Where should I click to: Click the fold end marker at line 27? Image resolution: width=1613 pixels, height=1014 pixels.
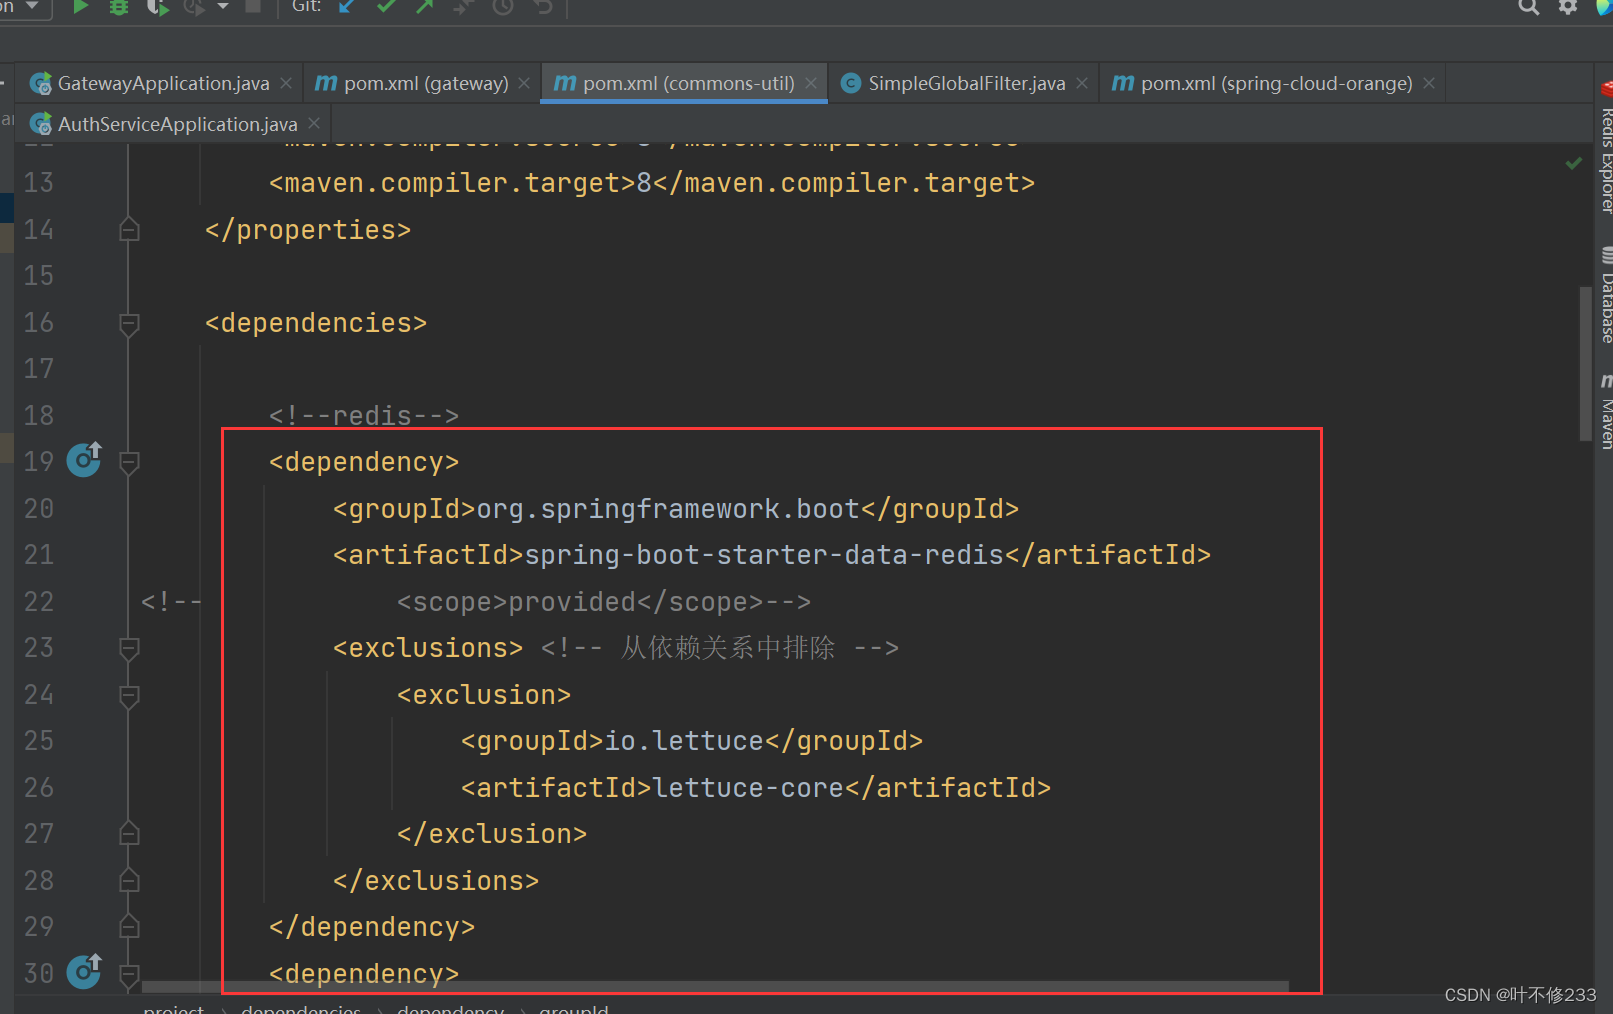coord(129,834)
